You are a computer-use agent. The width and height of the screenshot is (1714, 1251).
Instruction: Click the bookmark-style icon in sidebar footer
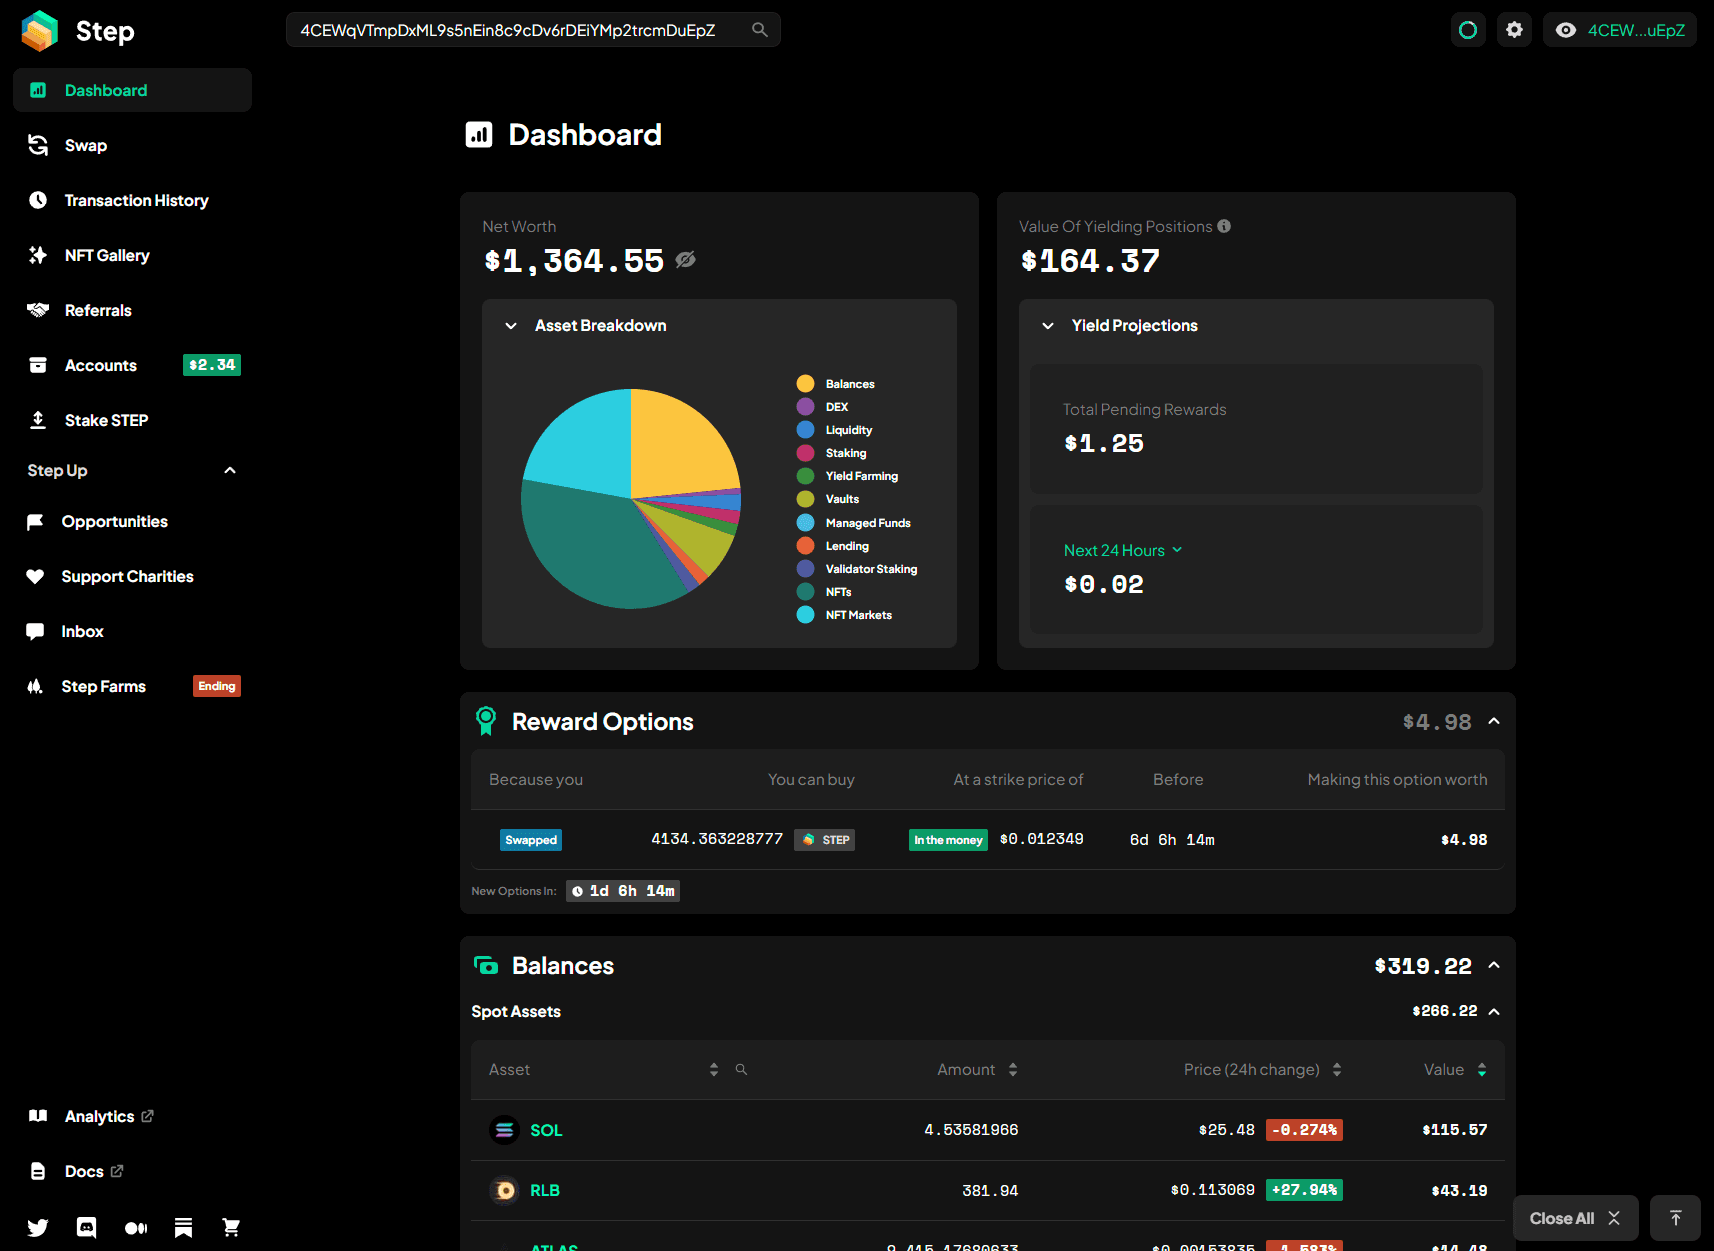coord(184,1227)
